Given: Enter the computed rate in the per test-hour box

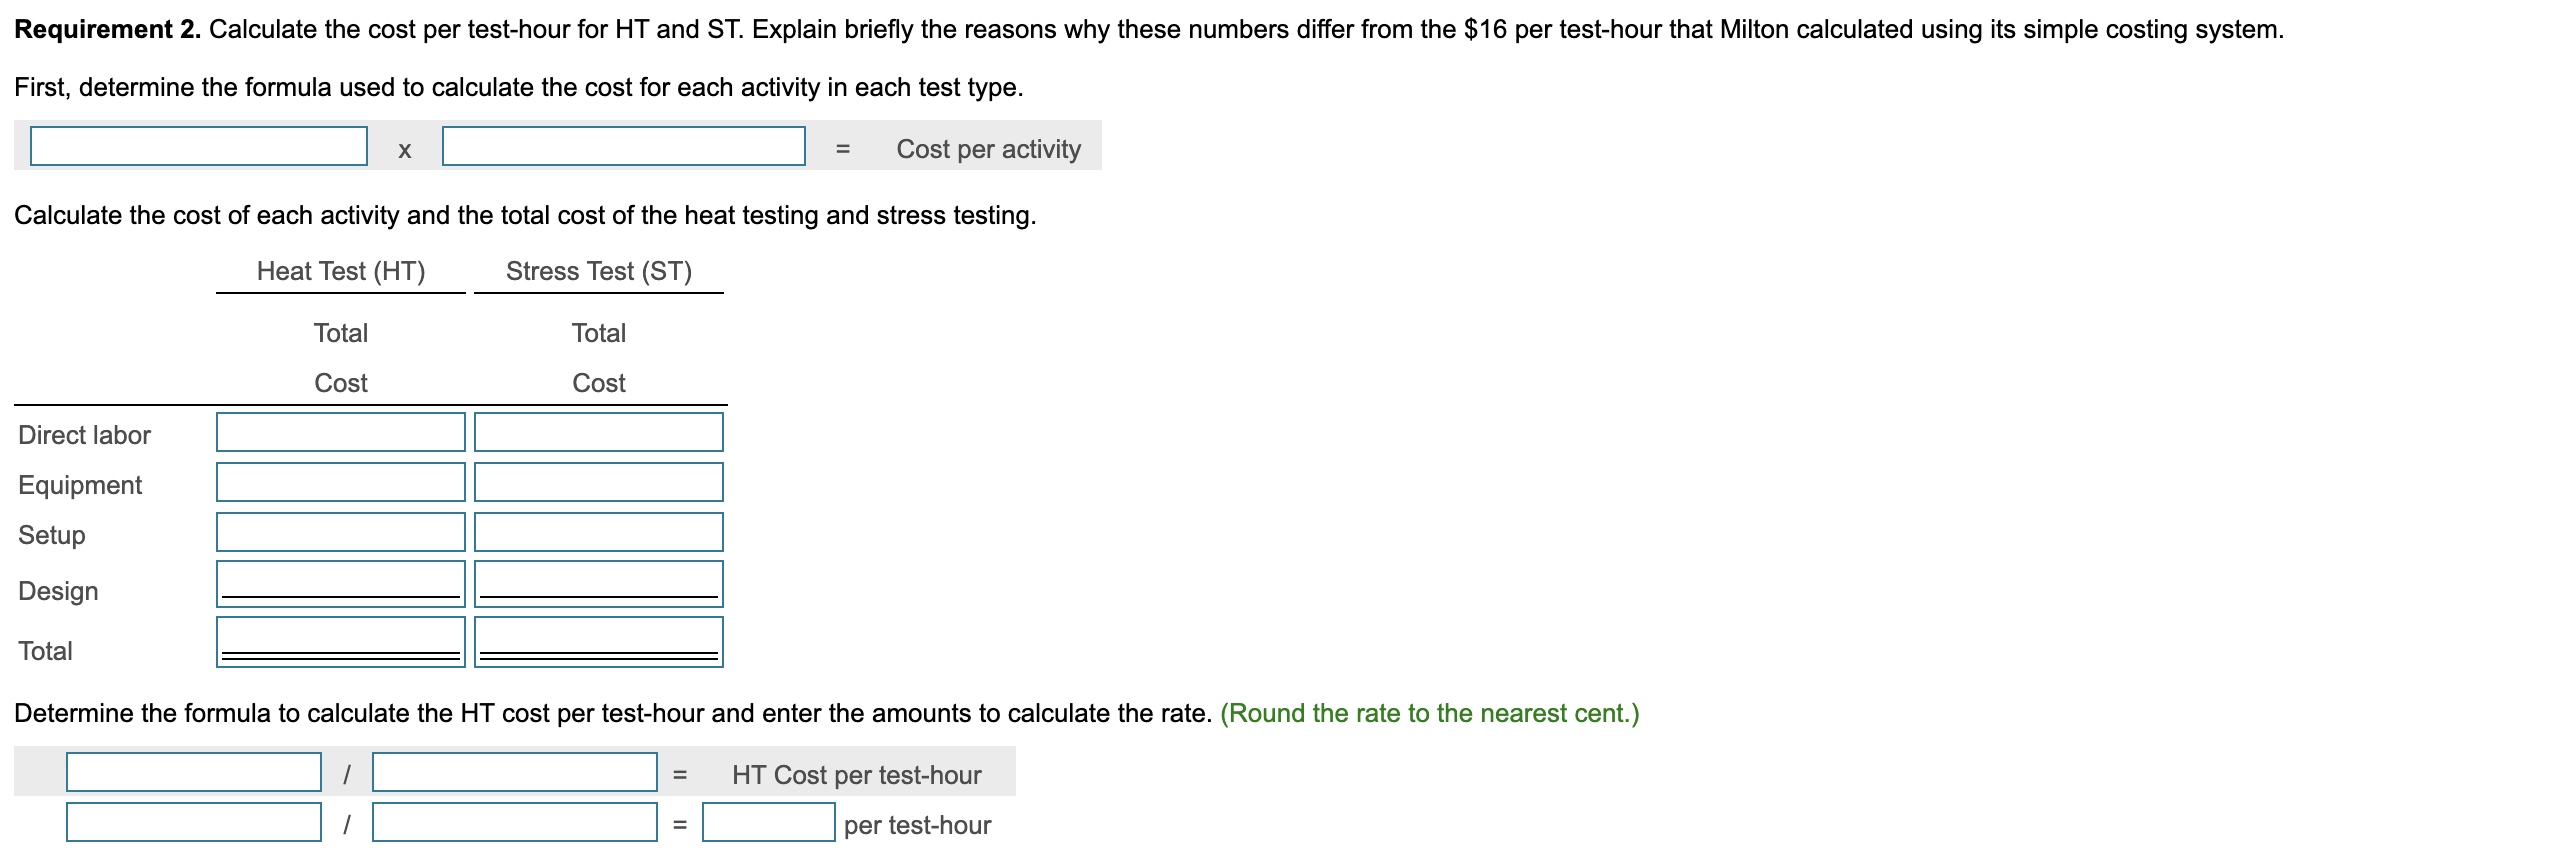Looking at the screenshot, I should (770, 823).
